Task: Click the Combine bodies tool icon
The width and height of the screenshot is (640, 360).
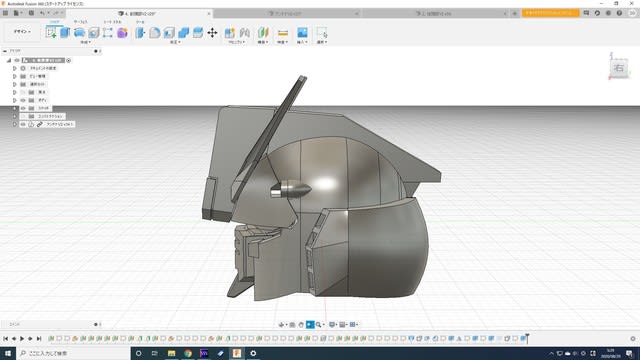Action: (x=184, y=33)
